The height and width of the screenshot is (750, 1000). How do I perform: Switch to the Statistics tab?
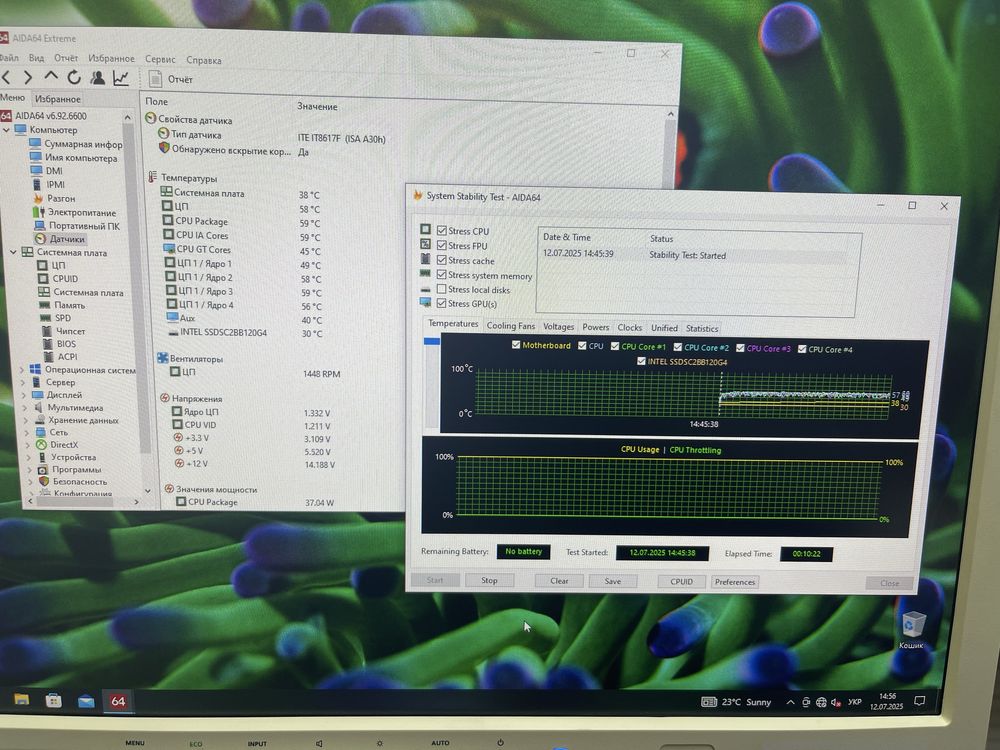click(x=702, y=328)
